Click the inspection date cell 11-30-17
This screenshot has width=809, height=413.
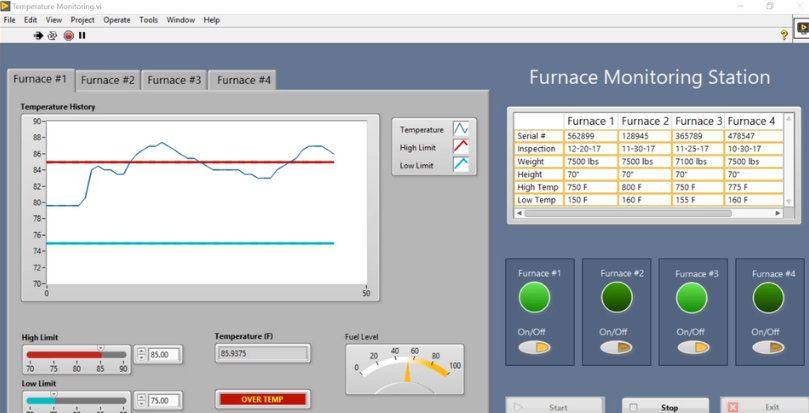point(645,149)
